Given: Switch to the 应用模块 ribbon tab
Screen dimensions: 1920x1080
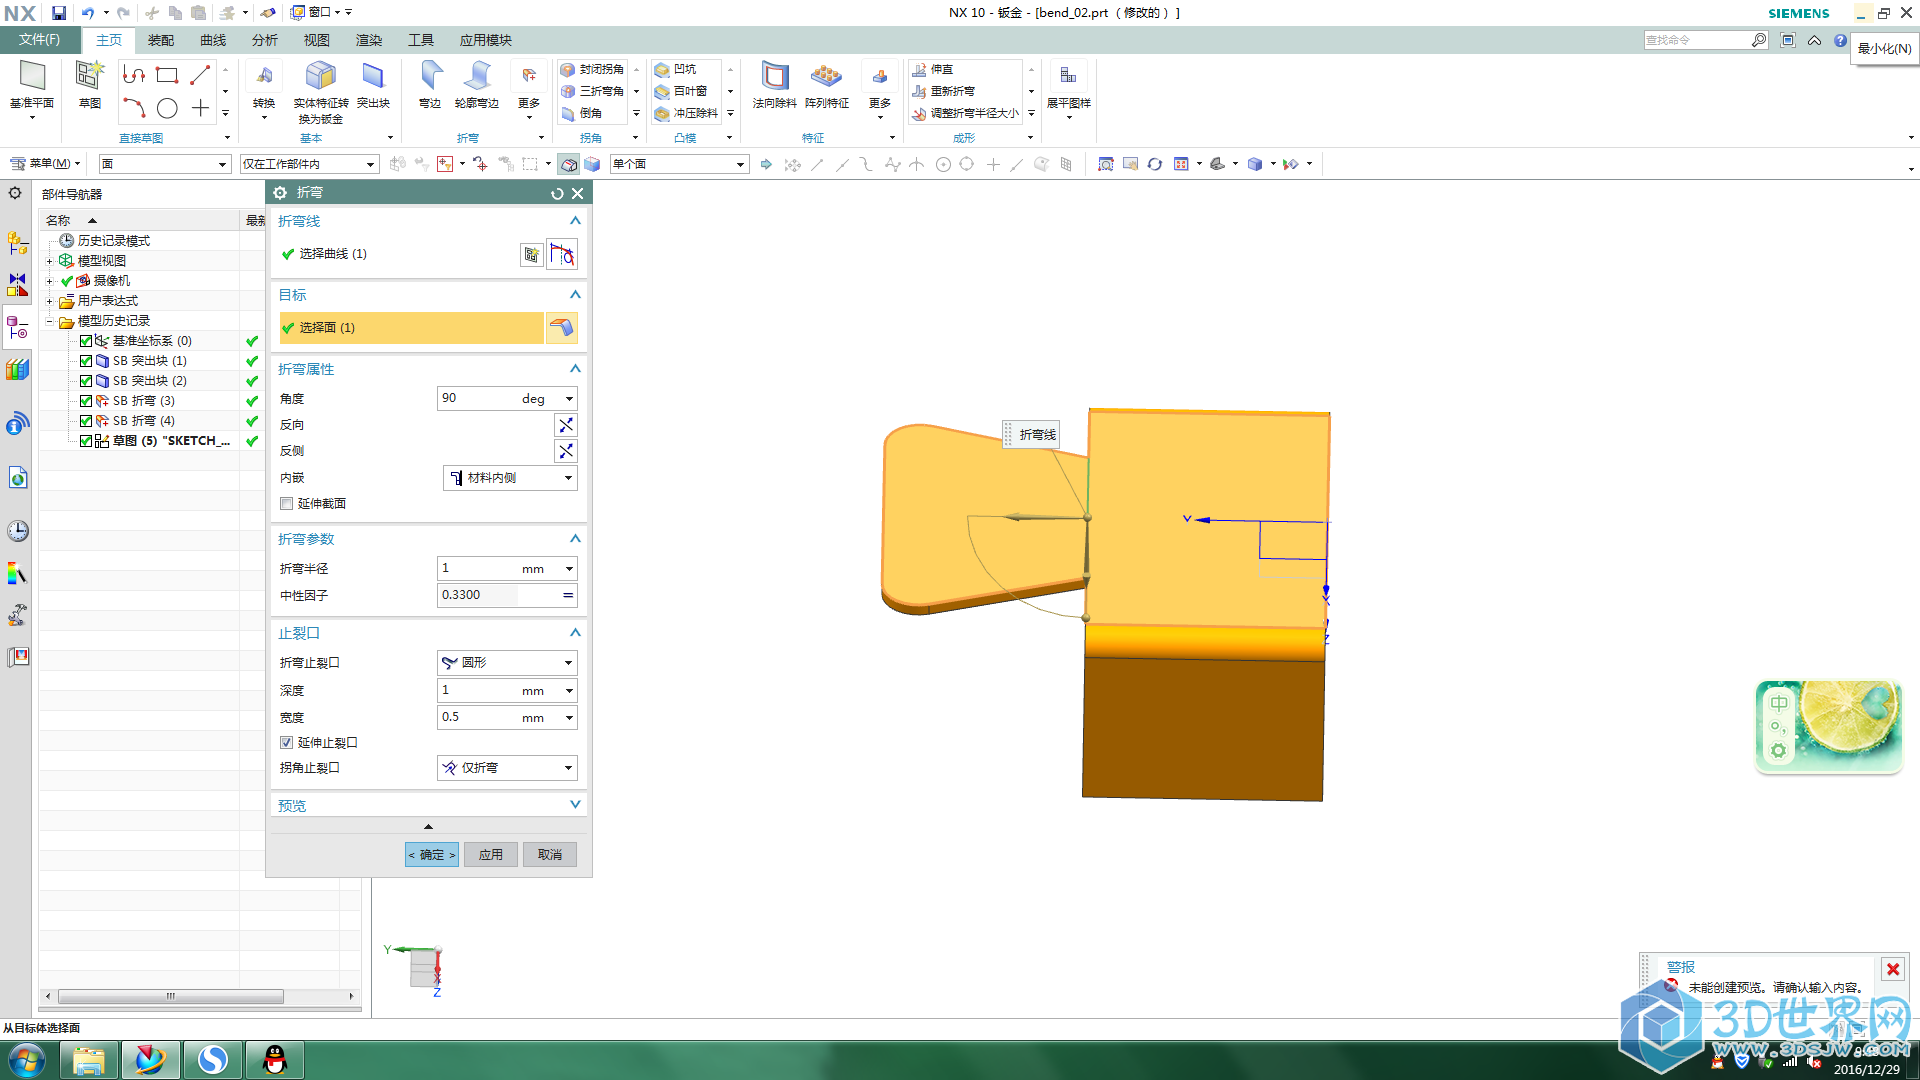Looking at the screenshot, I should pyautogui.click(x=486, y=40).
